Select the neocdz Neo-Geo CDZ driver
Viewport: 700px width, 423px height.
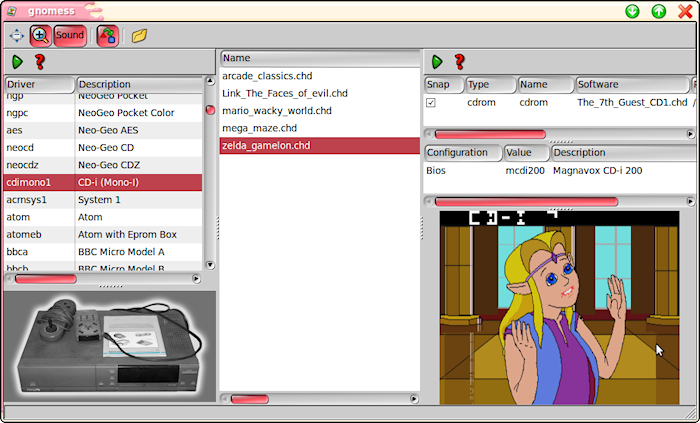[x=103, y=165]
